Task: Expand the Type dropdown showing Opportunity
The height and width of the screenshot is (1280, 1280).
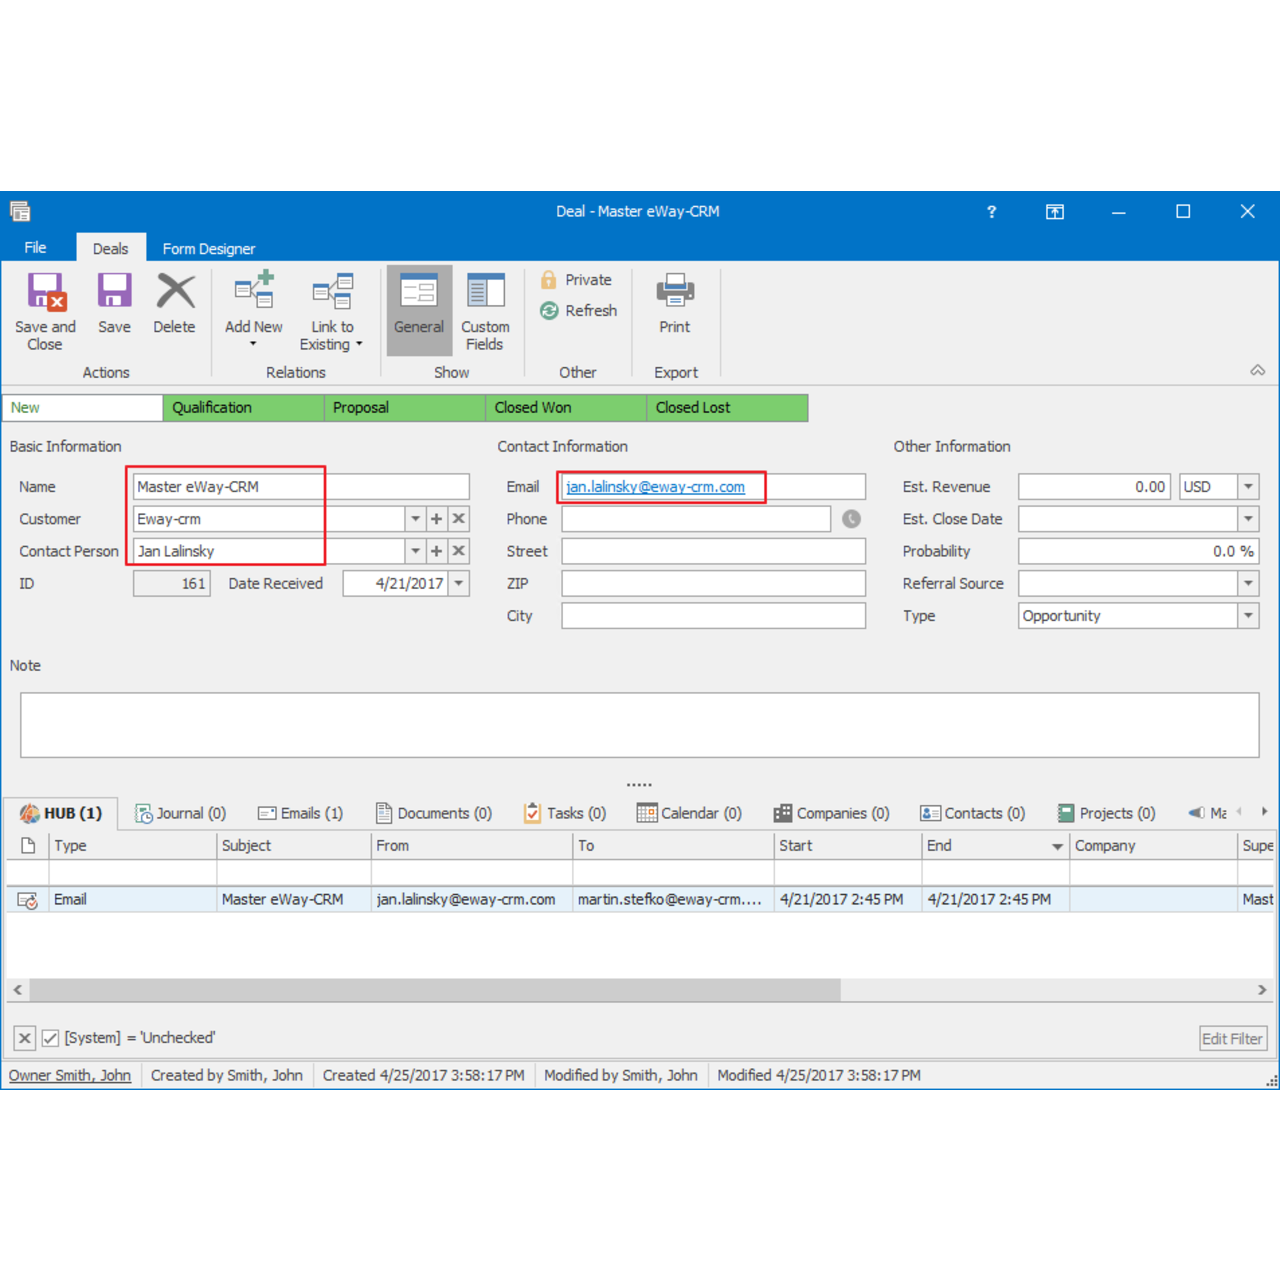Action: click(1248, 616)
